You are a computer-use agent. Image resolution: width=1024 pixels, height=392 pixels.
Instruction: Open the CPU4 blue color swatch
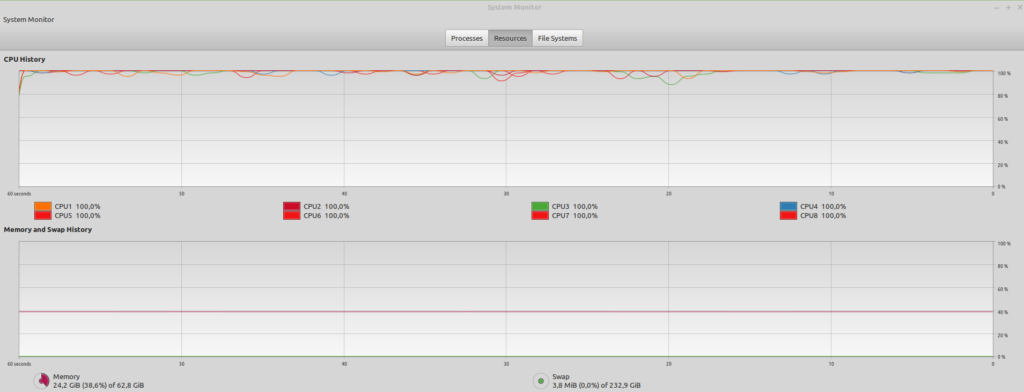tap(789, 206)
